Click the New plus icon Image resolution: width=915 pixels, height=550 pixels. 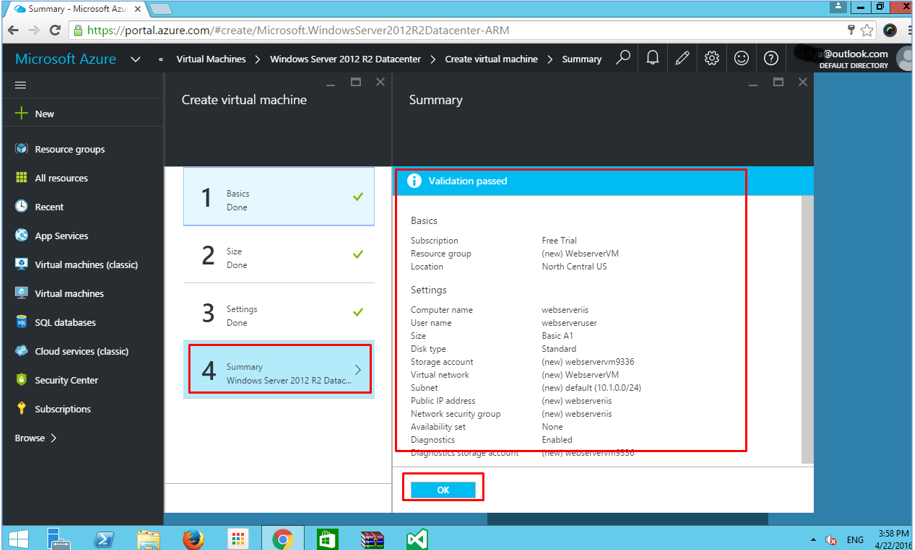(22, 113)
